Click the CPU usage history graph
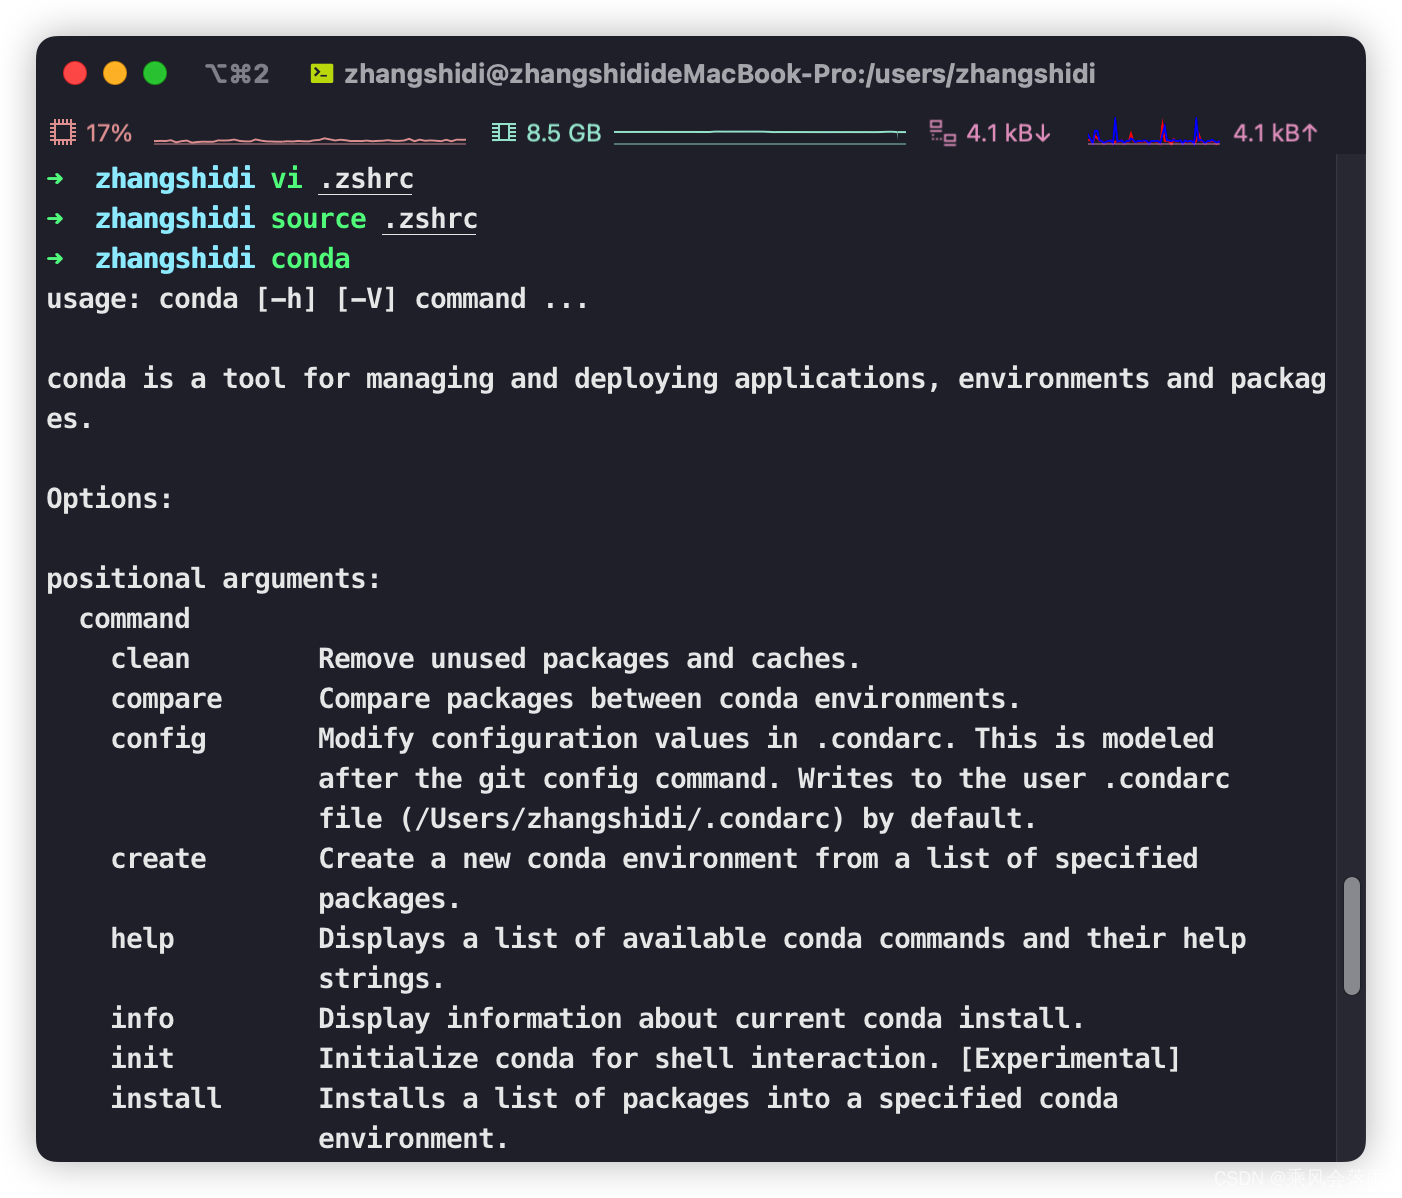 click(310, 138)
